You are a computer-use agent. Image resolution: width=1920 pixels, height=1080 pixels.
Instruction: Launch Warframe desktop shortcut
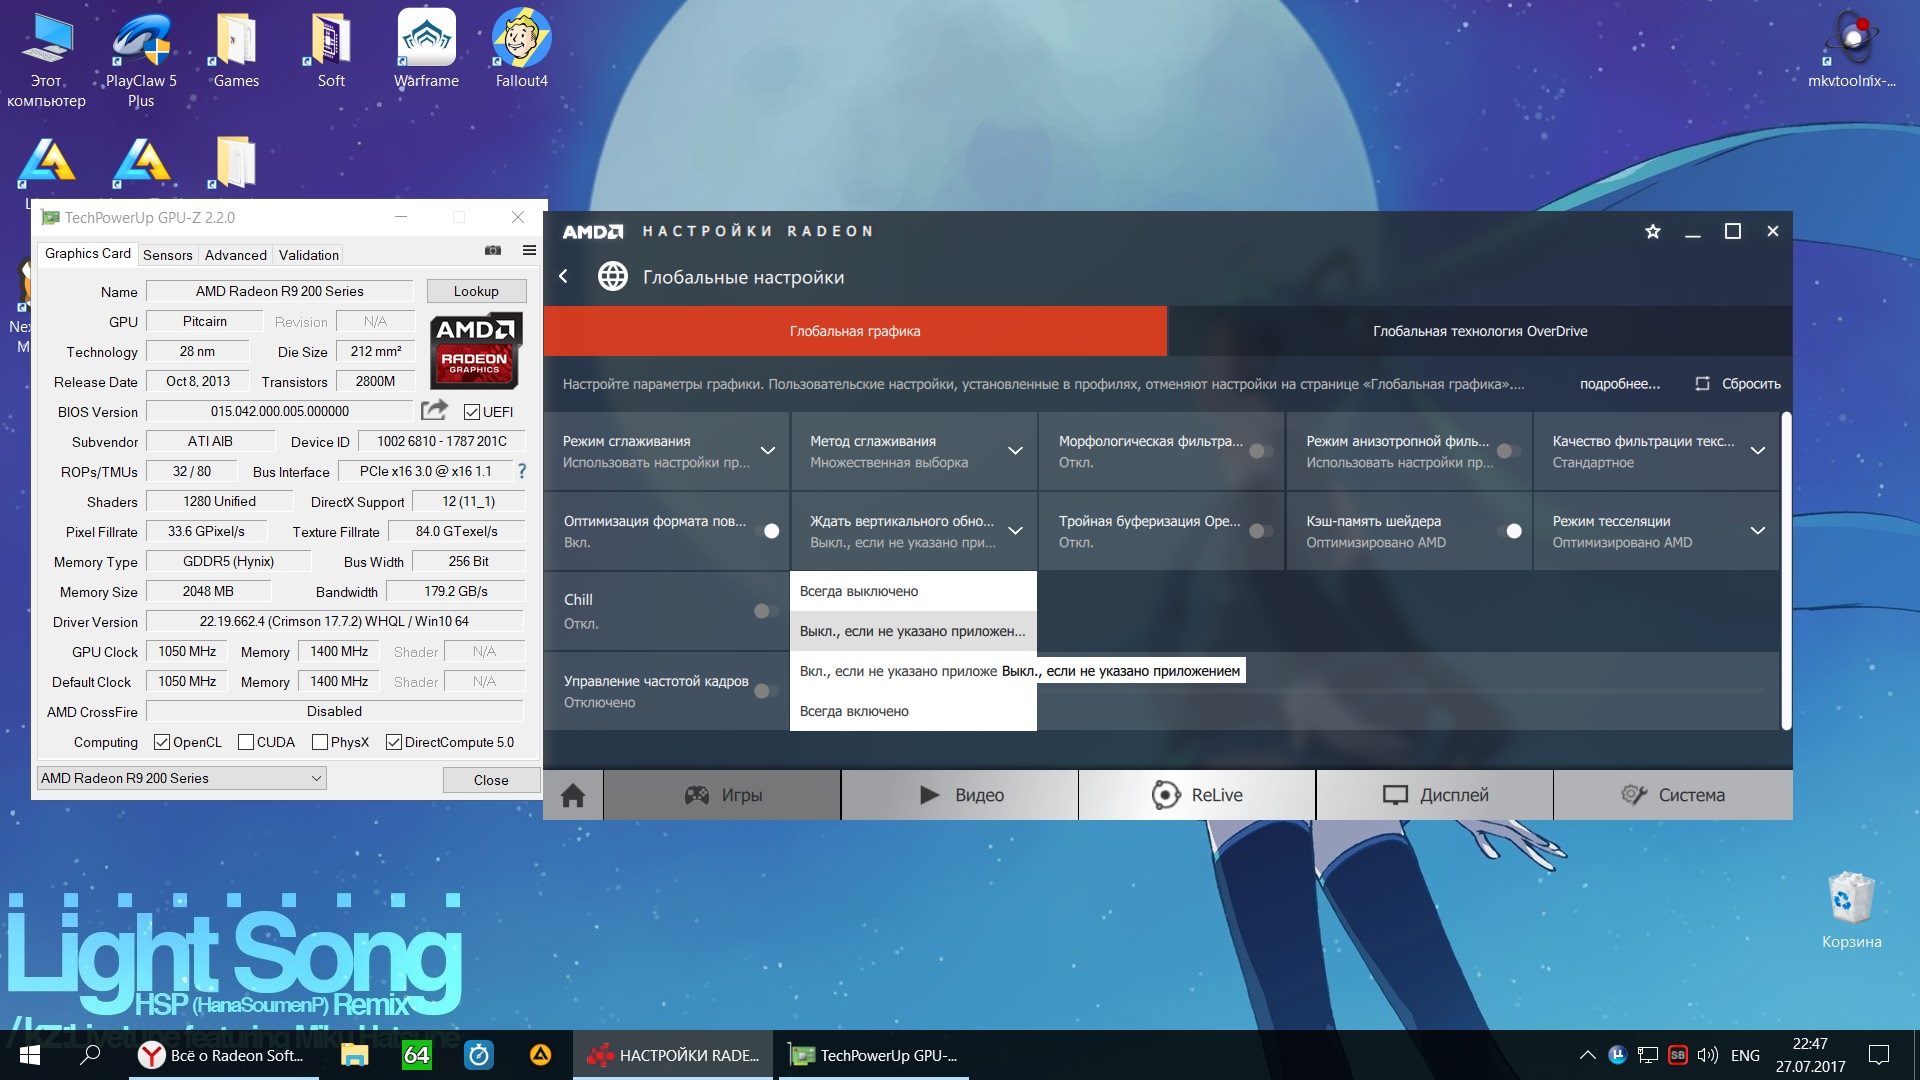[x=426, y=50]
